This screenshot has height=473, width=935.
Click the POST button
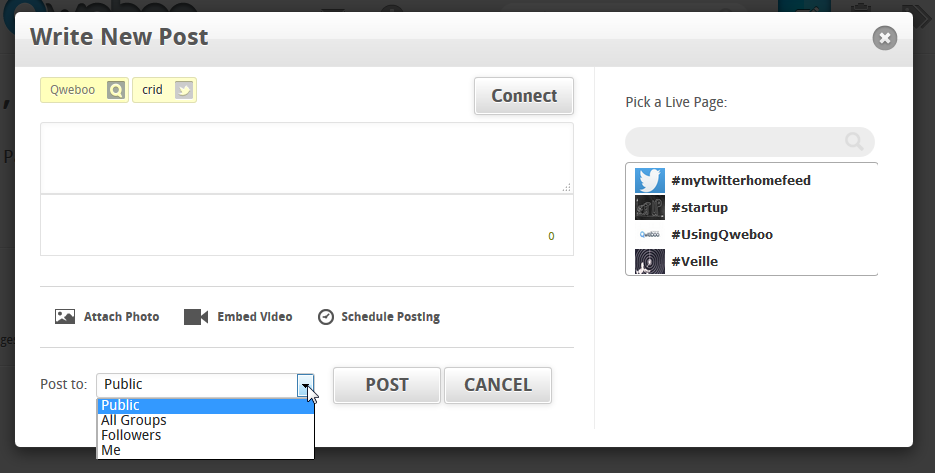386,385
